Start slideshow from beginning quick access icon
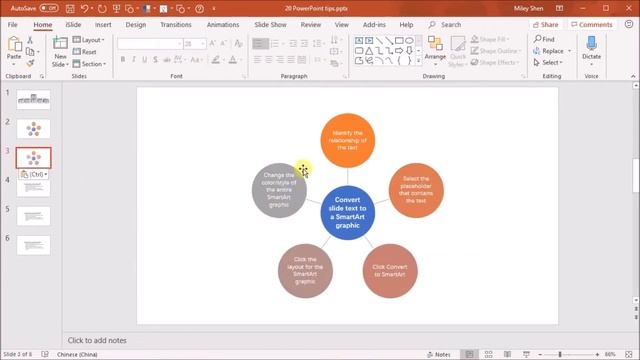Image resolution: width=640 pixels, height=360 pixels. click(116, 8)
